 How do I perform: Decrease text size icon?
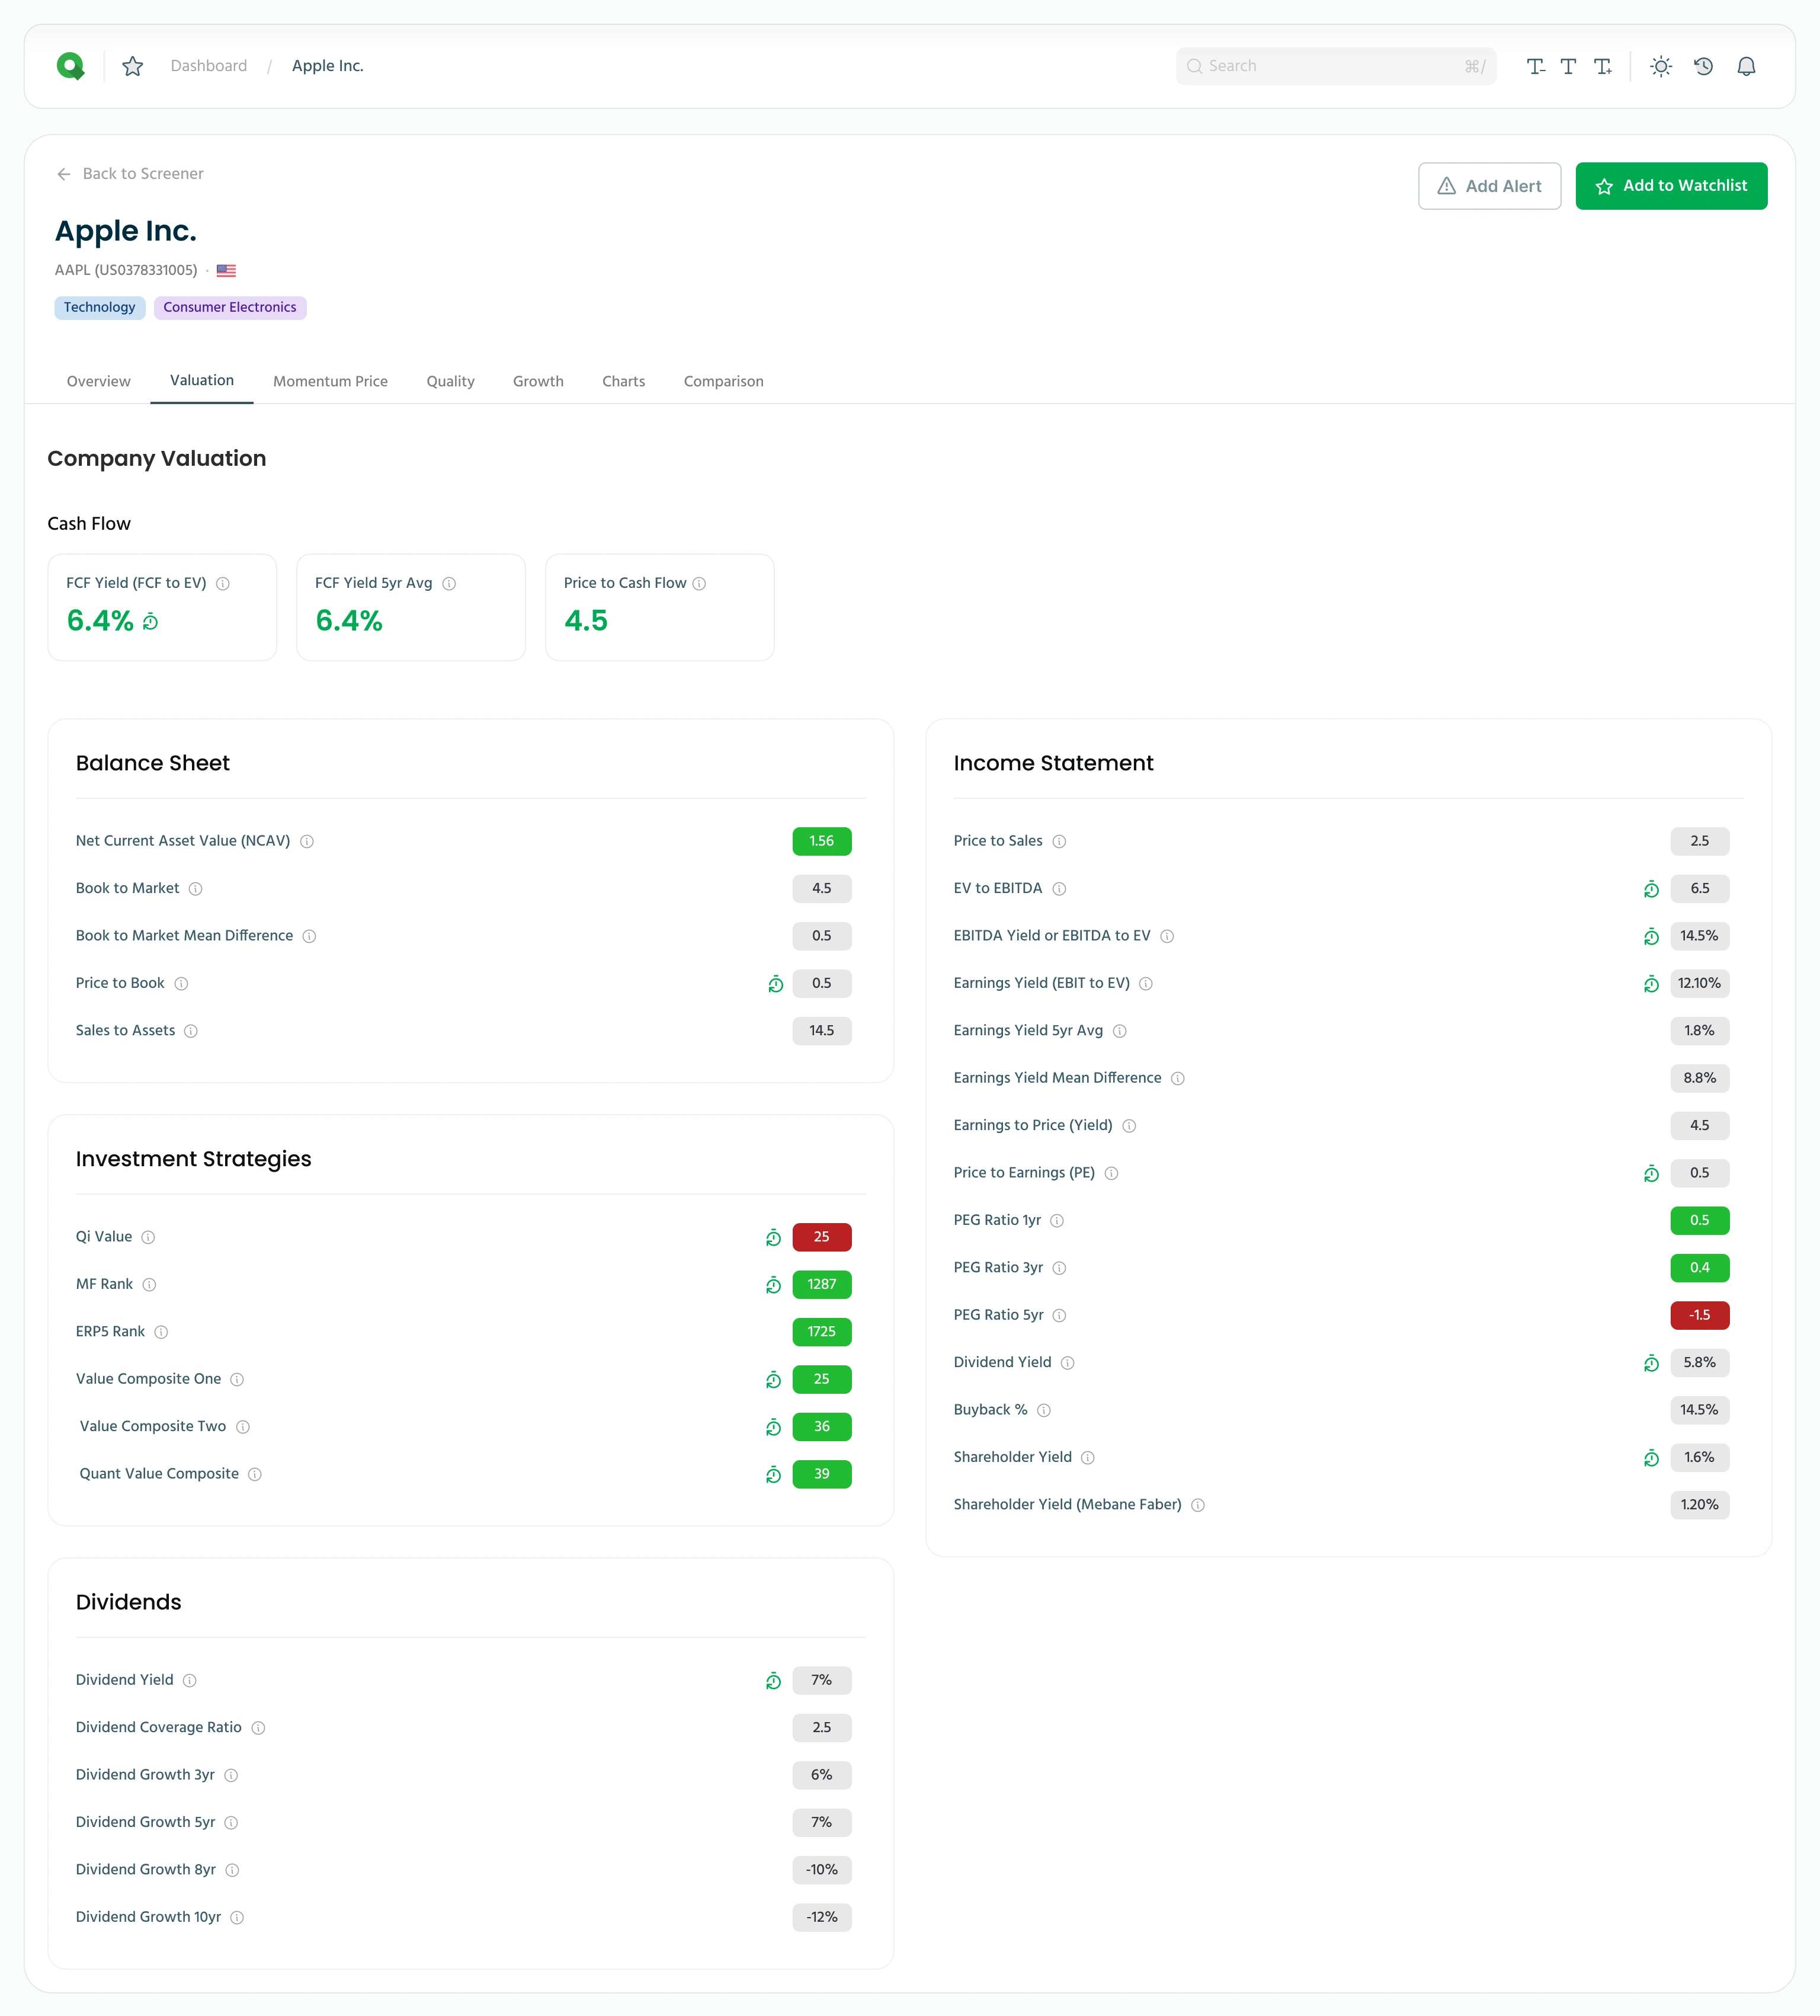[x=1536, y=66]
